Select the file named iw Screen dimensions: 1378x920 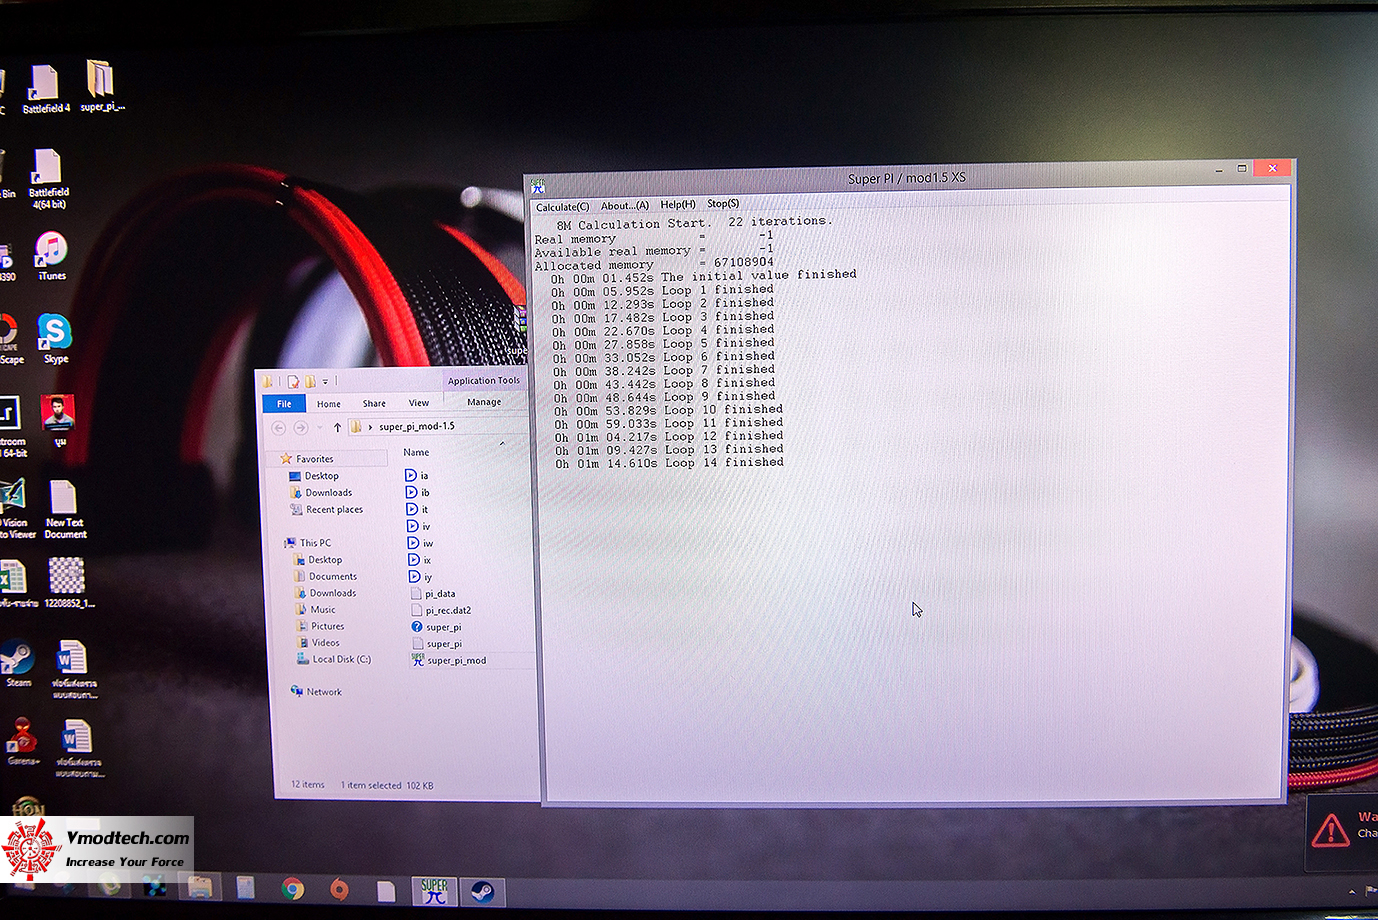(420, 544)
